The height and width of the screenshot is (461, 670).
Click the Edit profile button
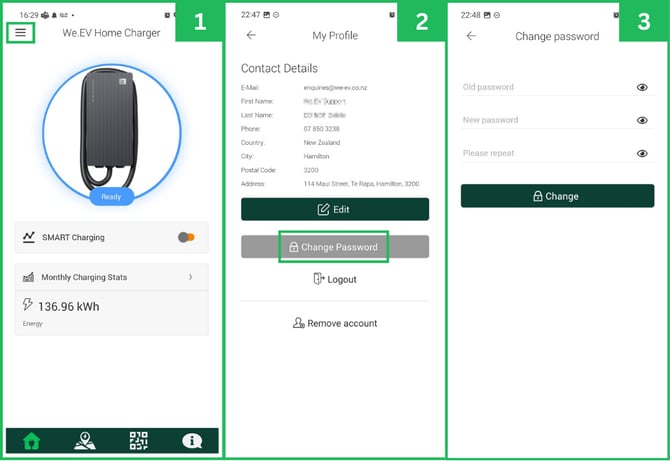335,209
